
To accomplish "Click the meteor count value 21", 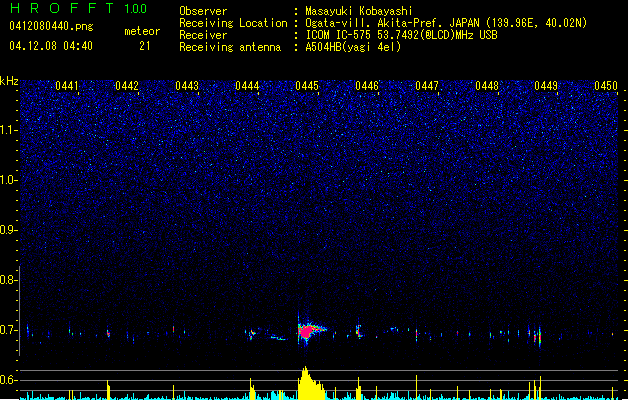I will (145, 46).
